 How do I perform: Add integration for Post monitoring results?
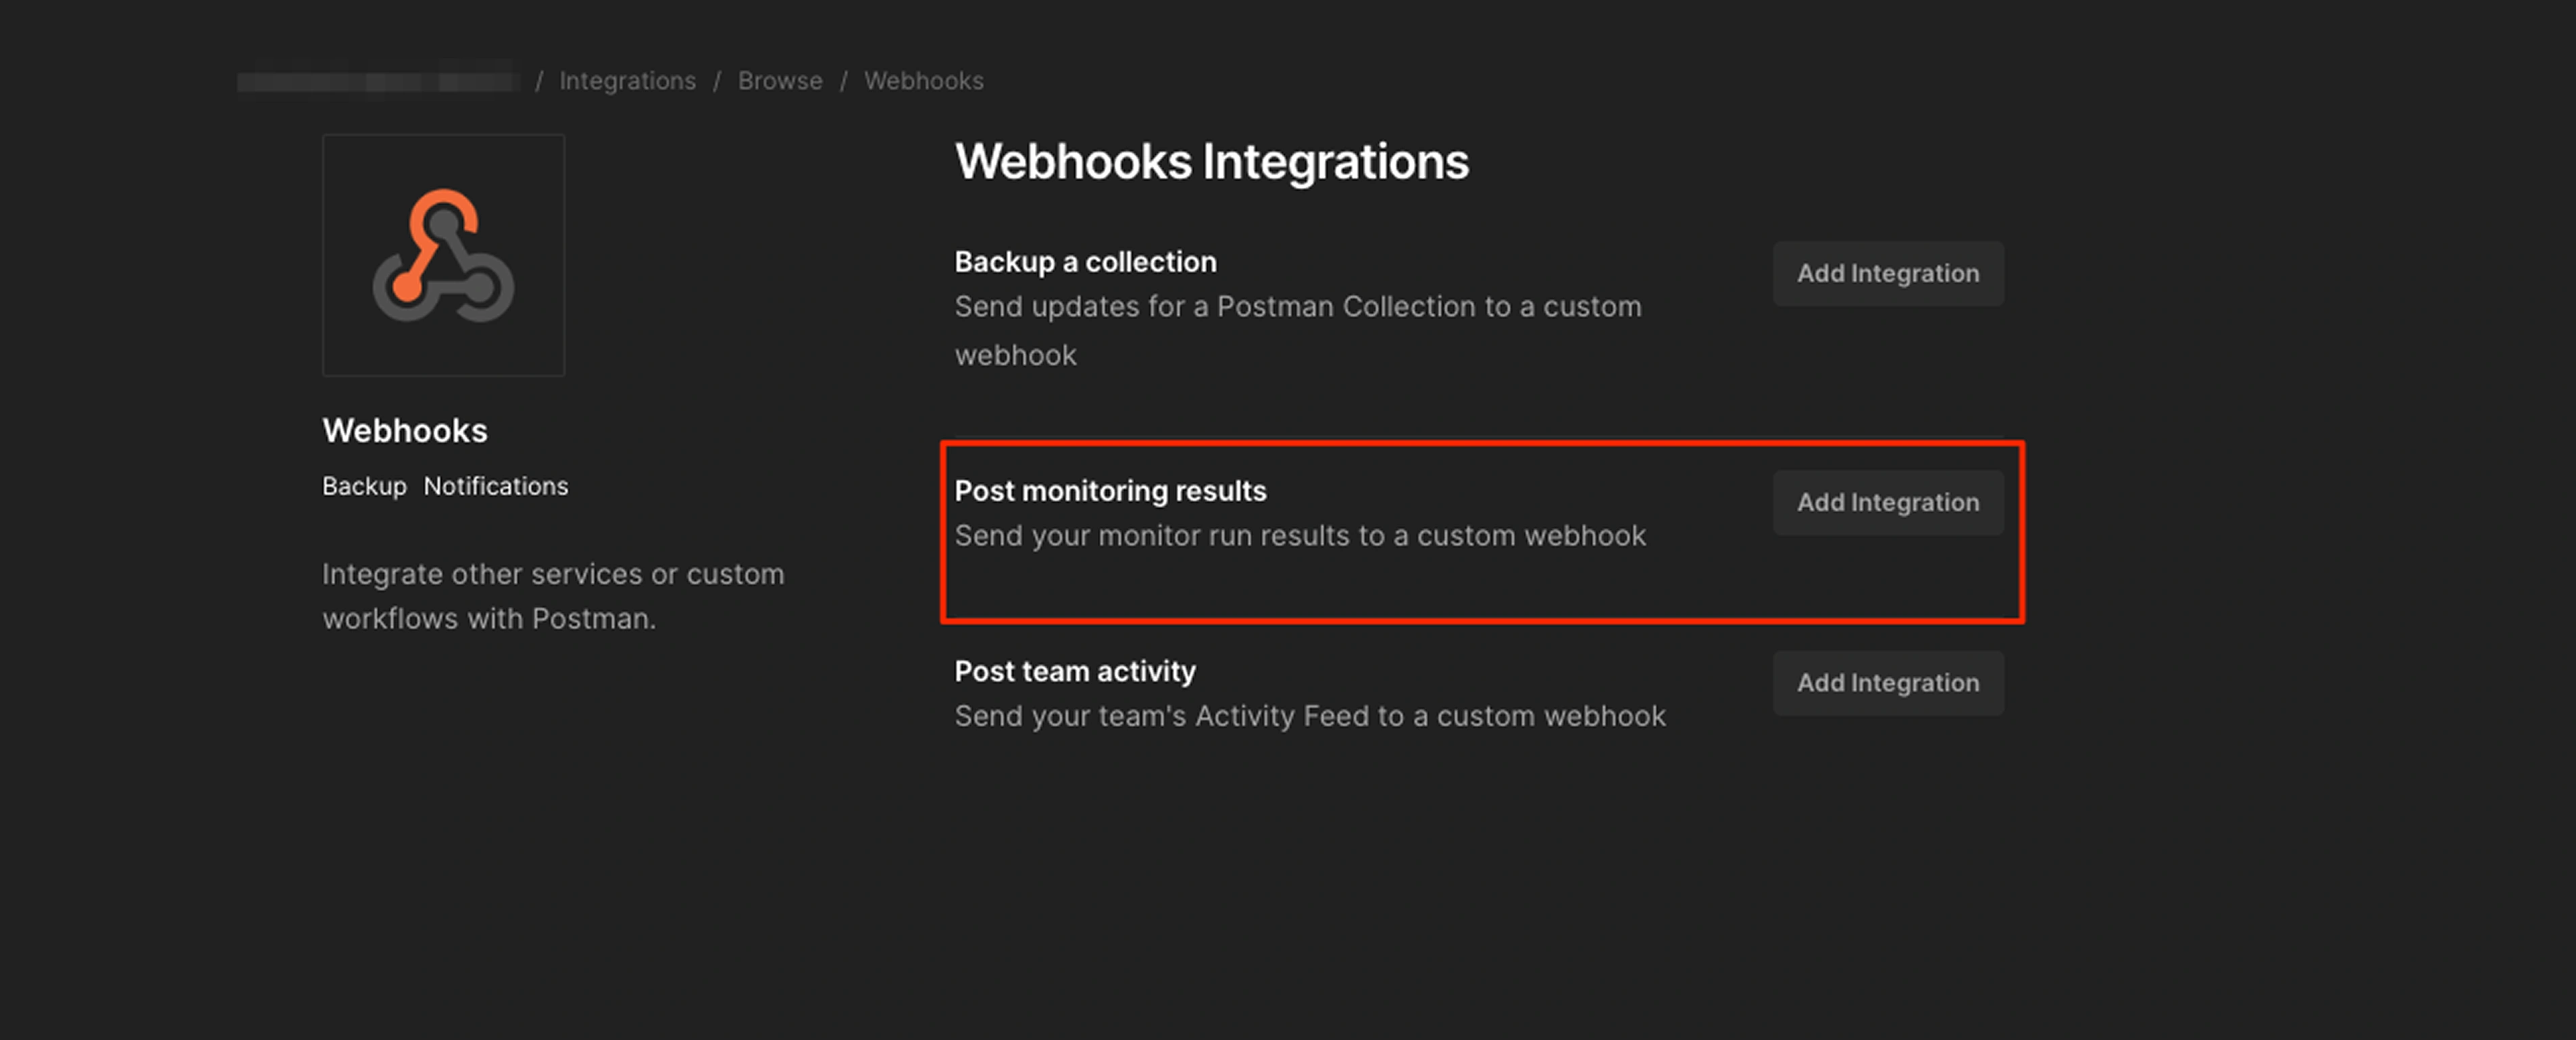pos(1887,502)
